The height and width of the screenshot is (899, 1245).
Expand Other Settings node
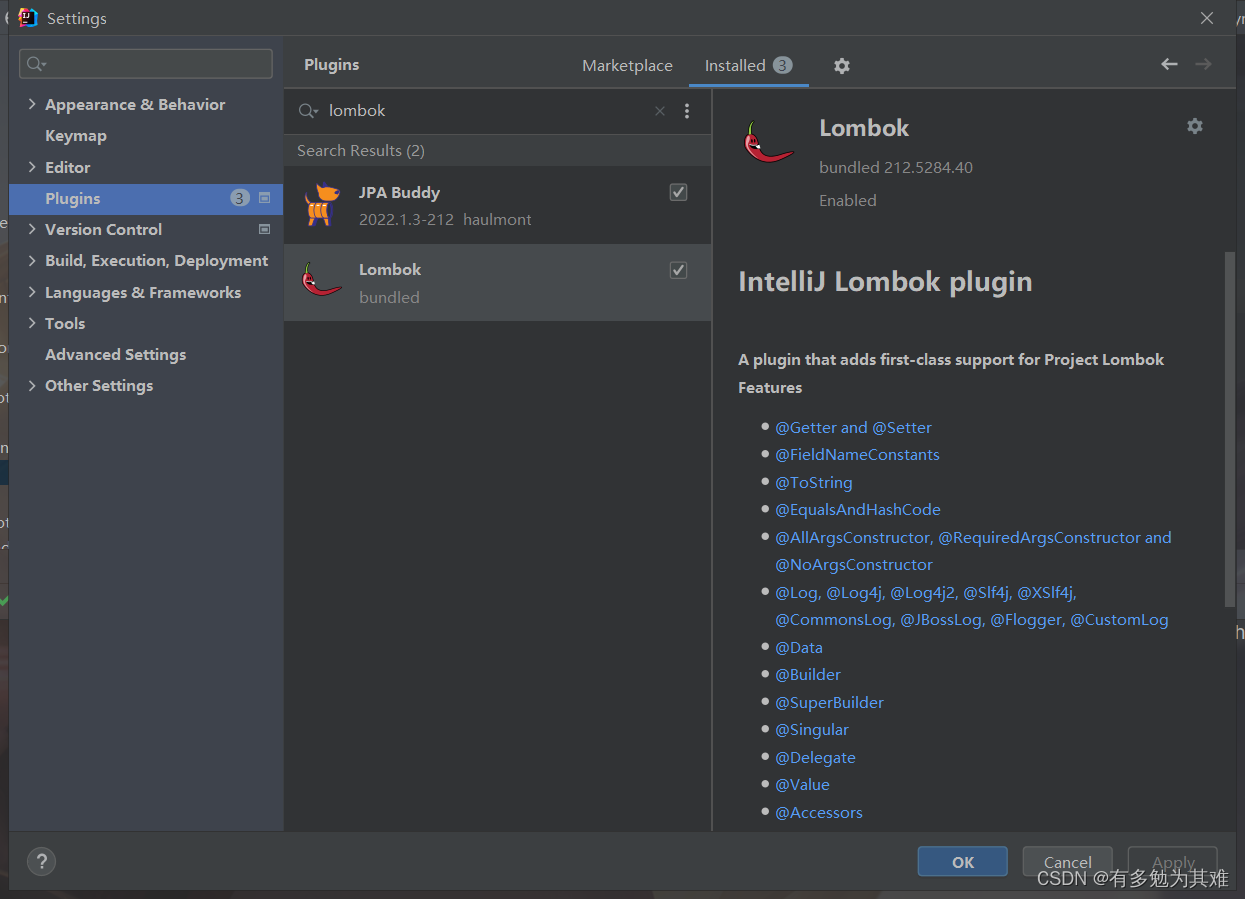point(32,385)
